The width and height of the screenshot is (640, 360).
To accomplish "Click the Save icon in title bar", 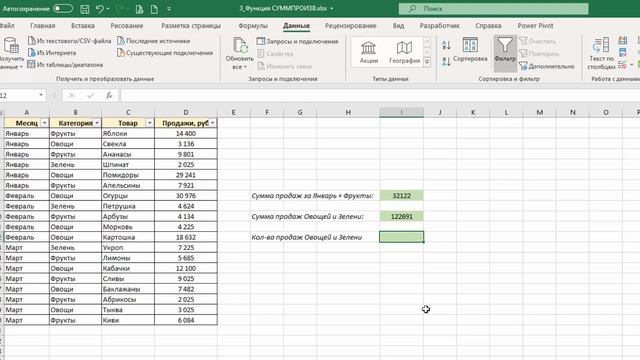I will (x=84, y=9).
